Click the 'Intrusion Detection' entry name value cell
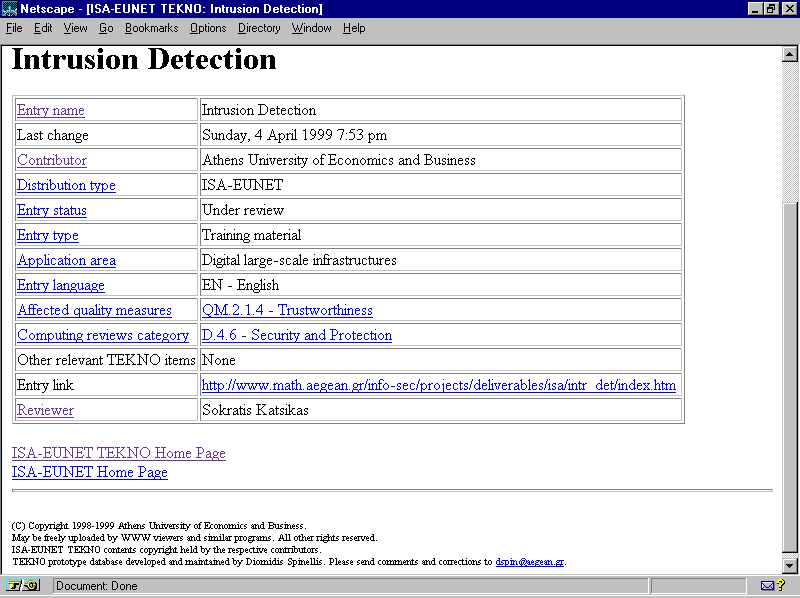This screenshot has height=598, width=800. pos(441,110)
